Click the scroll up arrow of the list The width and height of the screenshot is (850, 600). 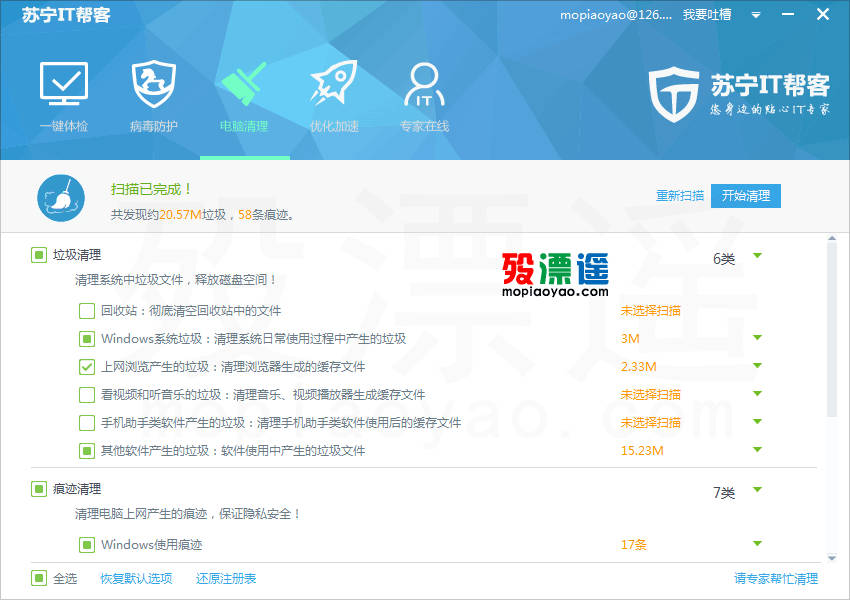pyautogui.click(x=832, y=238)
